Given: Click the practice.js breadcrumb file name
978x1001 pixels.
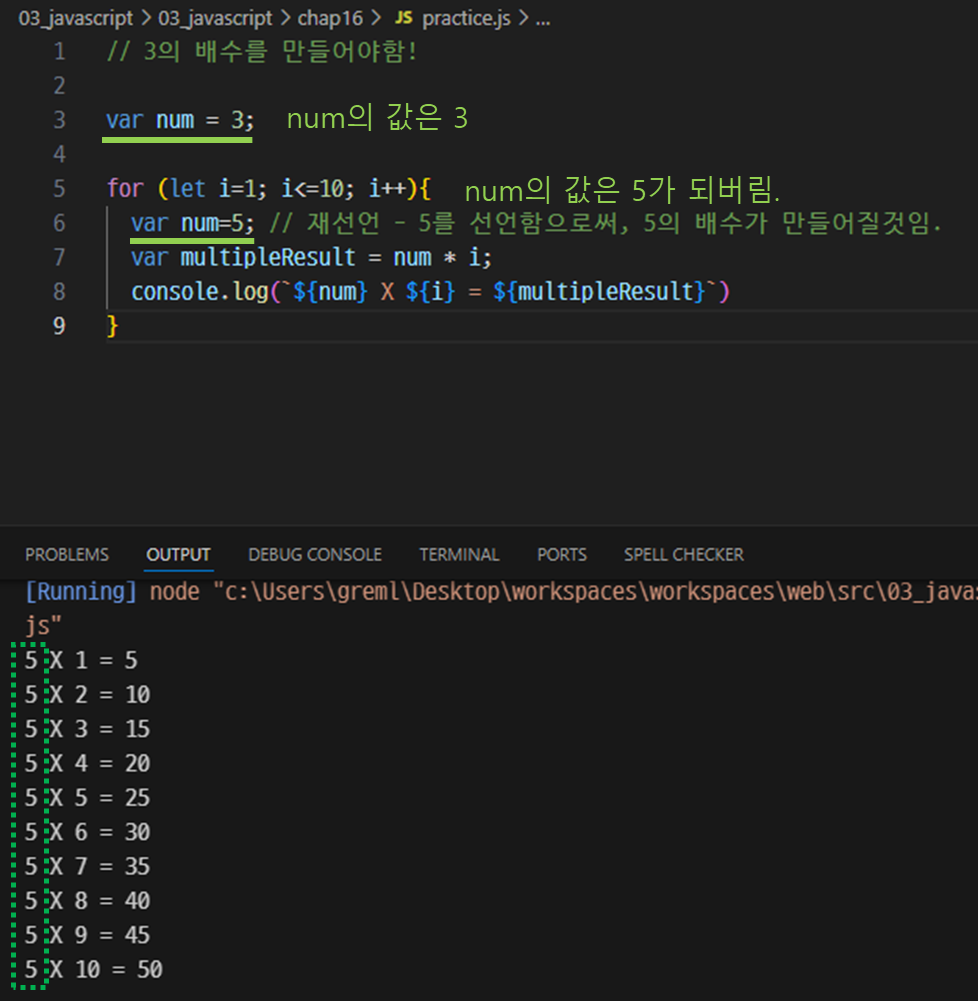Looking at the screenshot, I should (466, 18).
